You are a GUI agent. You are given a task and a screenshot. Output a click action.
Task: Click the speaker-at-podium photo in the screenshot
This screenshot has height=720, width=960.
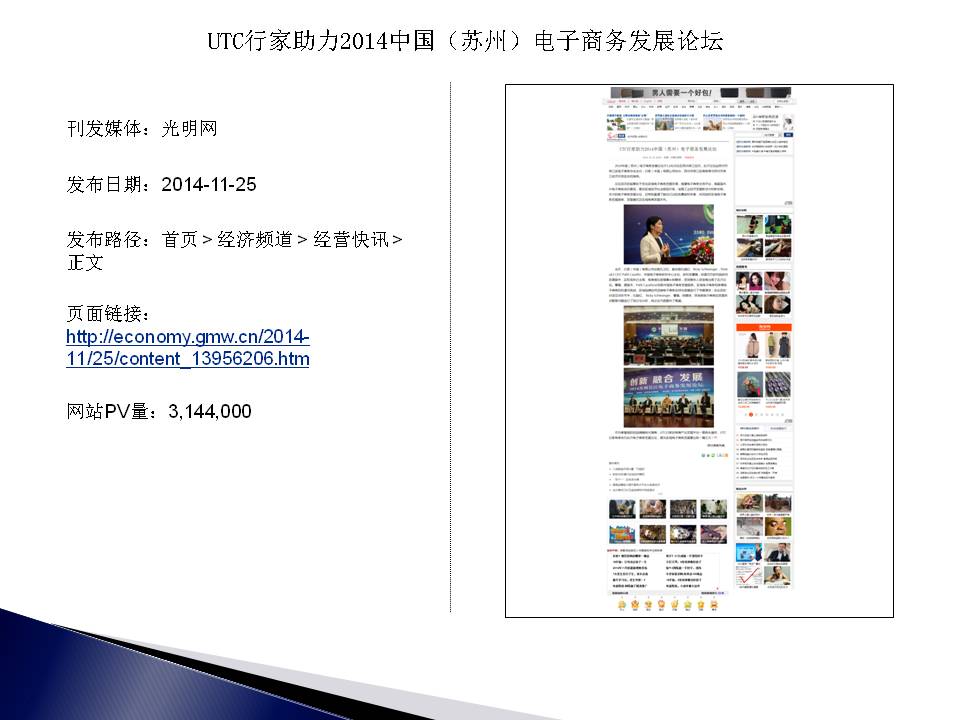(x=669, y=234)
